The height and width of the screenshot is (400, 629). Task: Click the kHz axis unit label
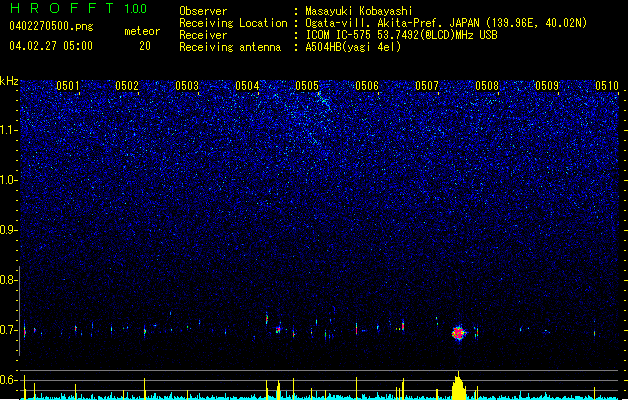tap(9, 81)
